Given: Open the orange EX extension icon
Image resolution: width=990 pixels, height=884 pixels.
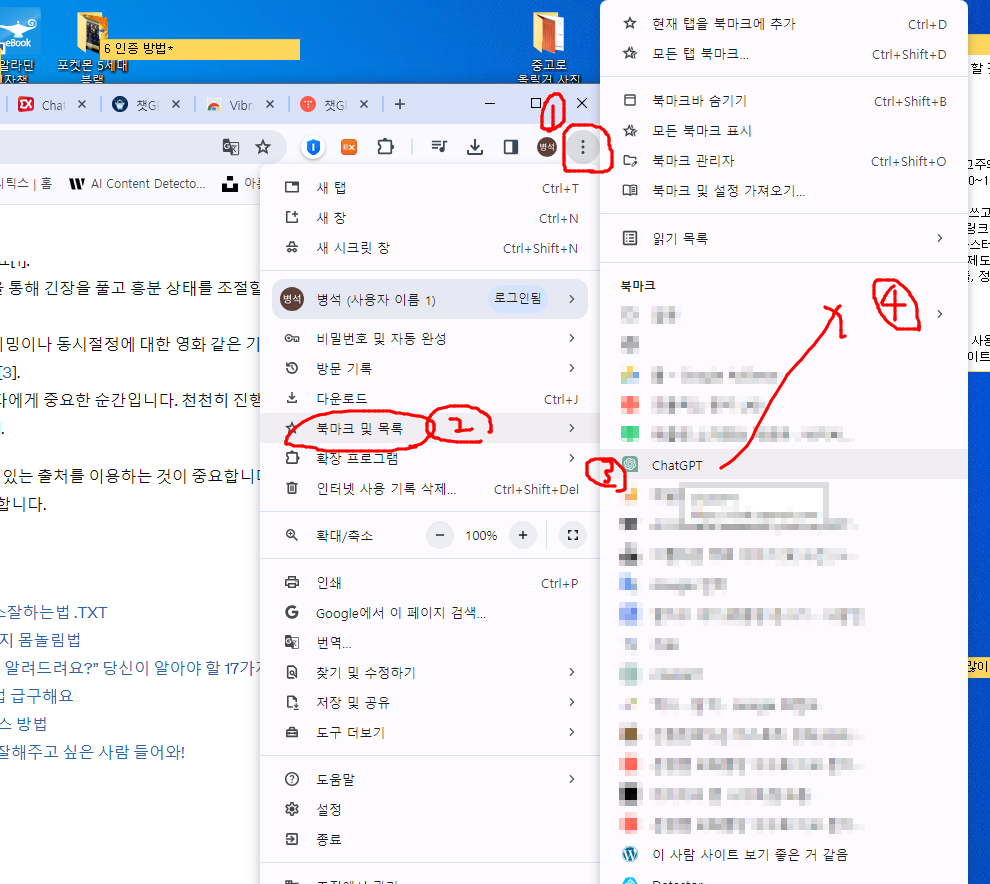Looking at the screenshot, I should click(x=349, y=148).
